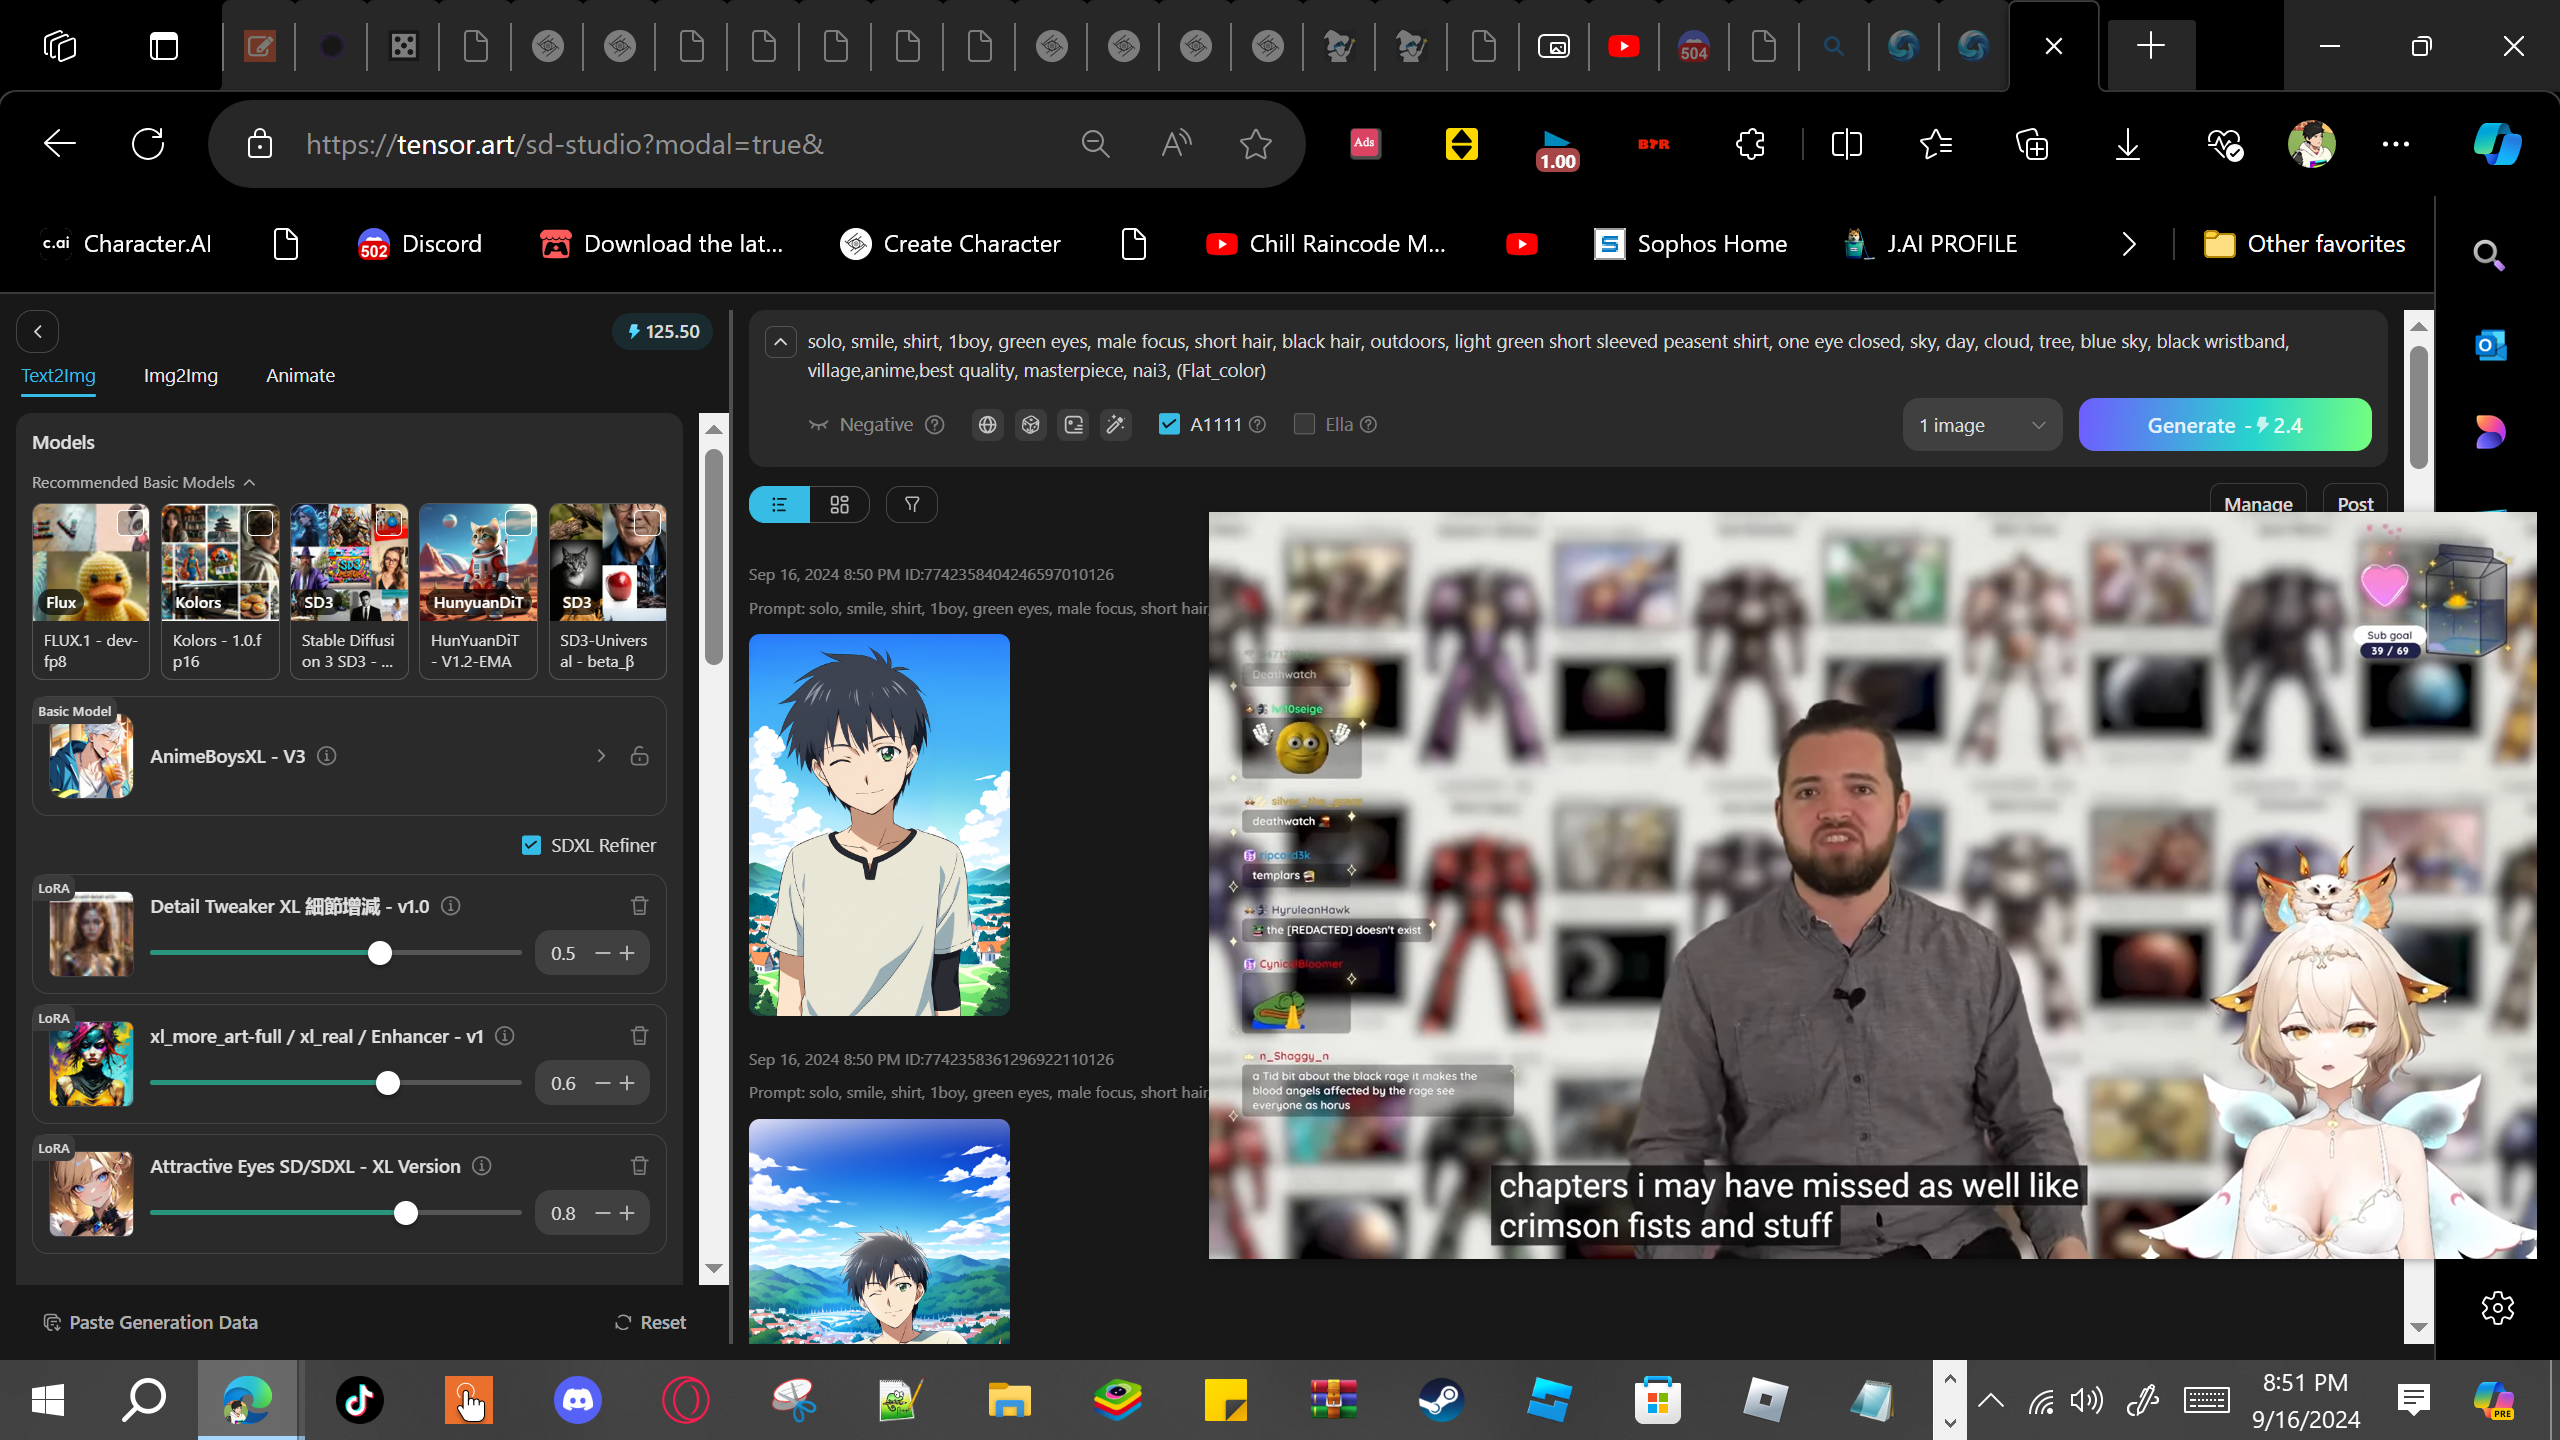
Task: Open Edge sidebar settings gear
Action: [x=2498, y=1308]
